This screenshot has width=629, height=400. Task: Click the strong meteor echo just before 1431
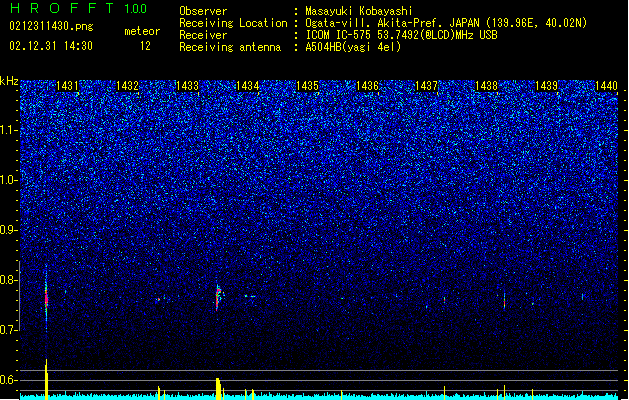46,298
